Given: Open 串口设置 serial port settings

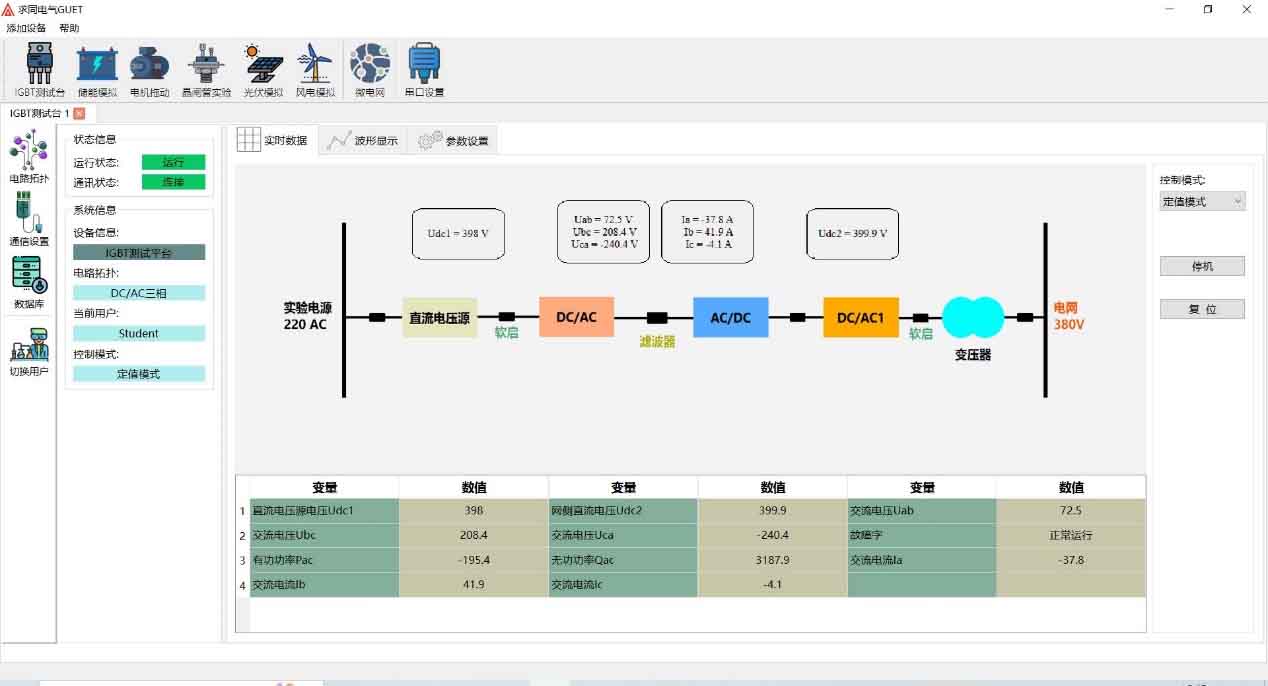Looking at the screenshot, I should point(424,70).
